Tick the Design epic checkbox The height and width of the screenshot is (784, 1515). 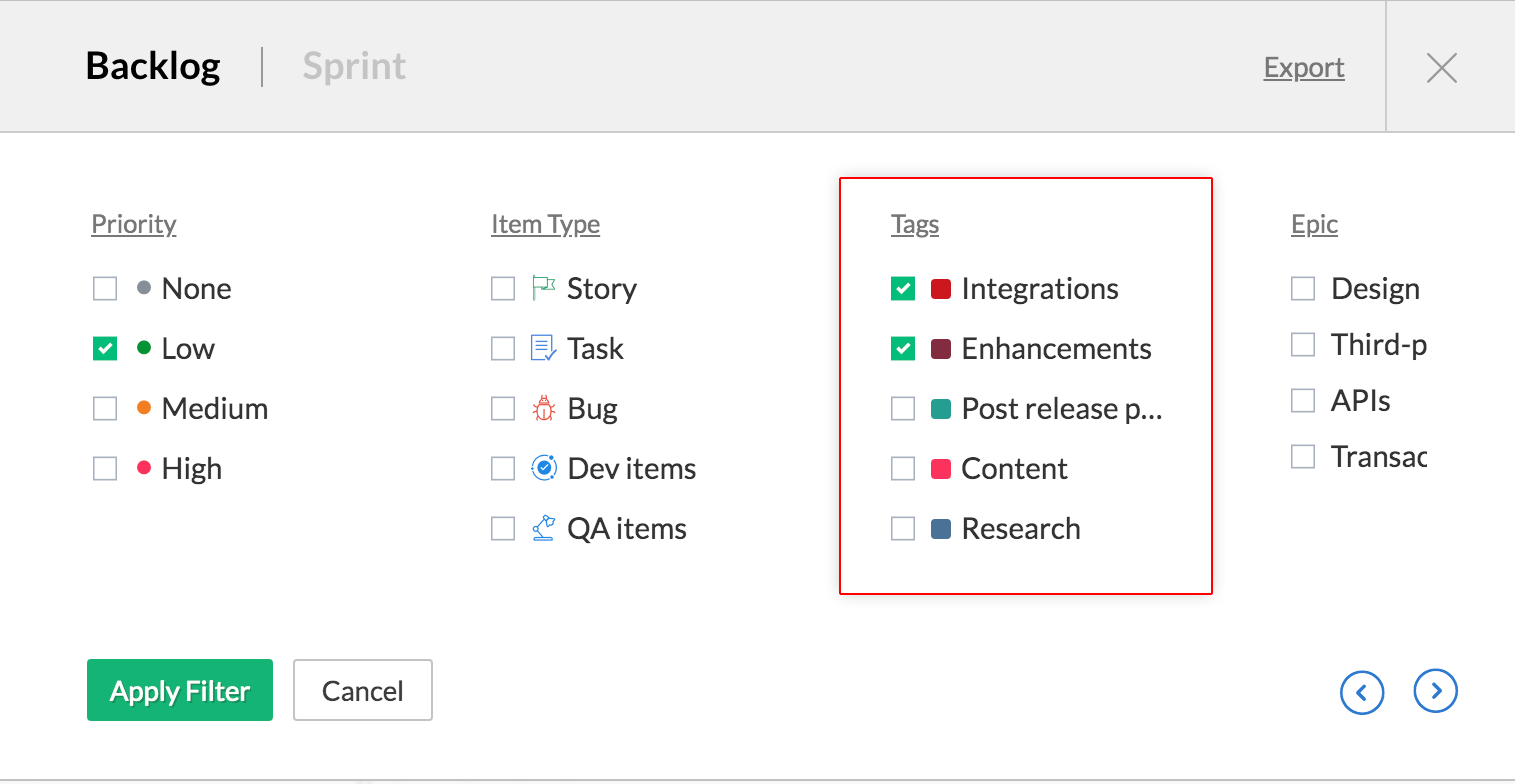[x=1303, y=289]
